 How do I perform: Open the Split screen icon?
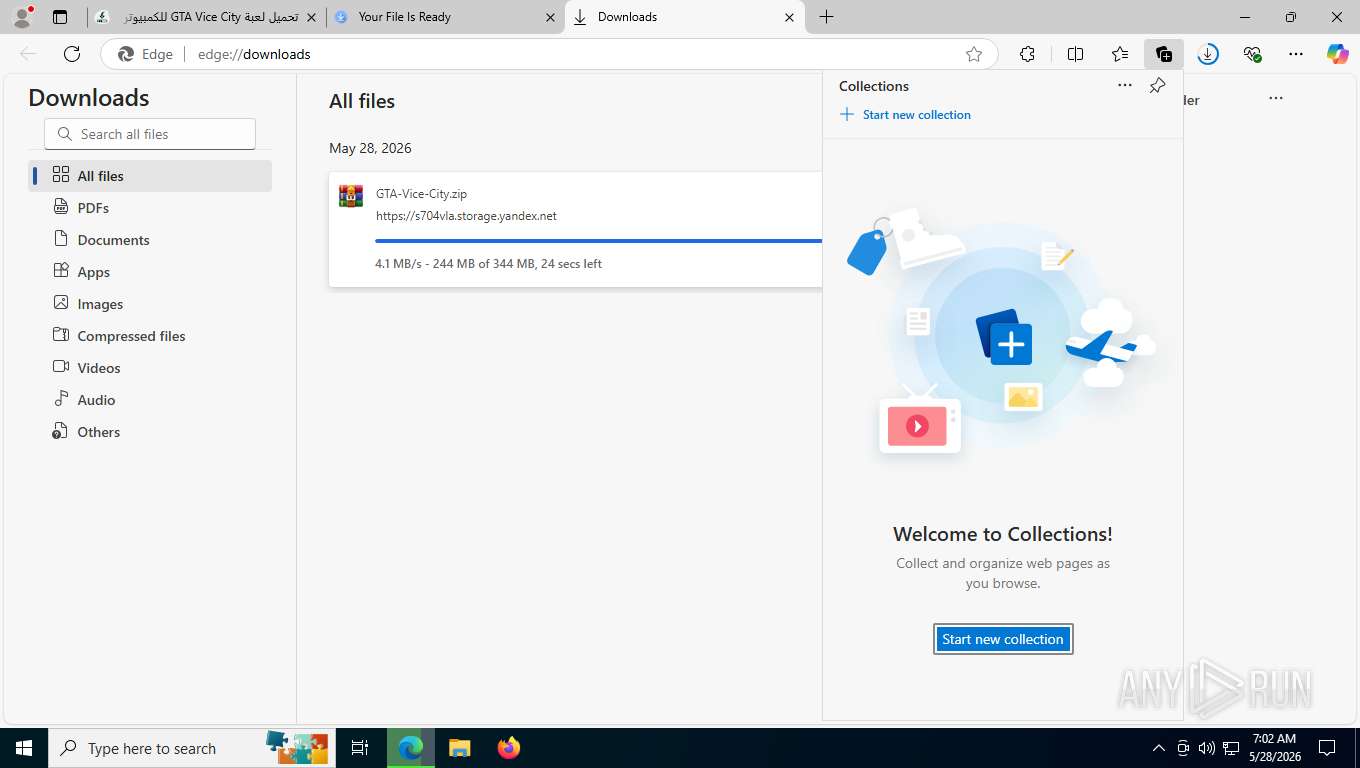pos(1076,54)
